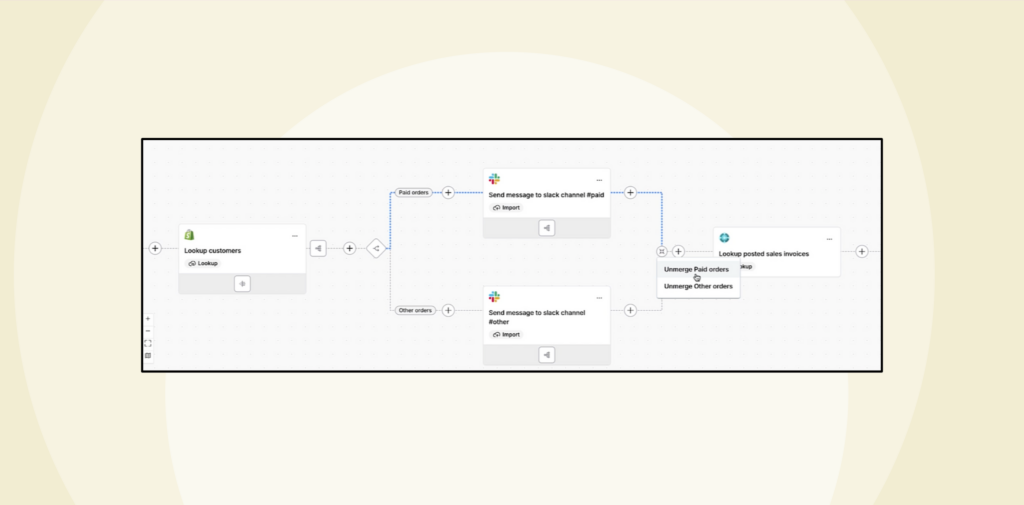This screenshot has width=1024, height=505.
Task: Click branch icon right of Lookup customers card
Action: click(318, 248)
